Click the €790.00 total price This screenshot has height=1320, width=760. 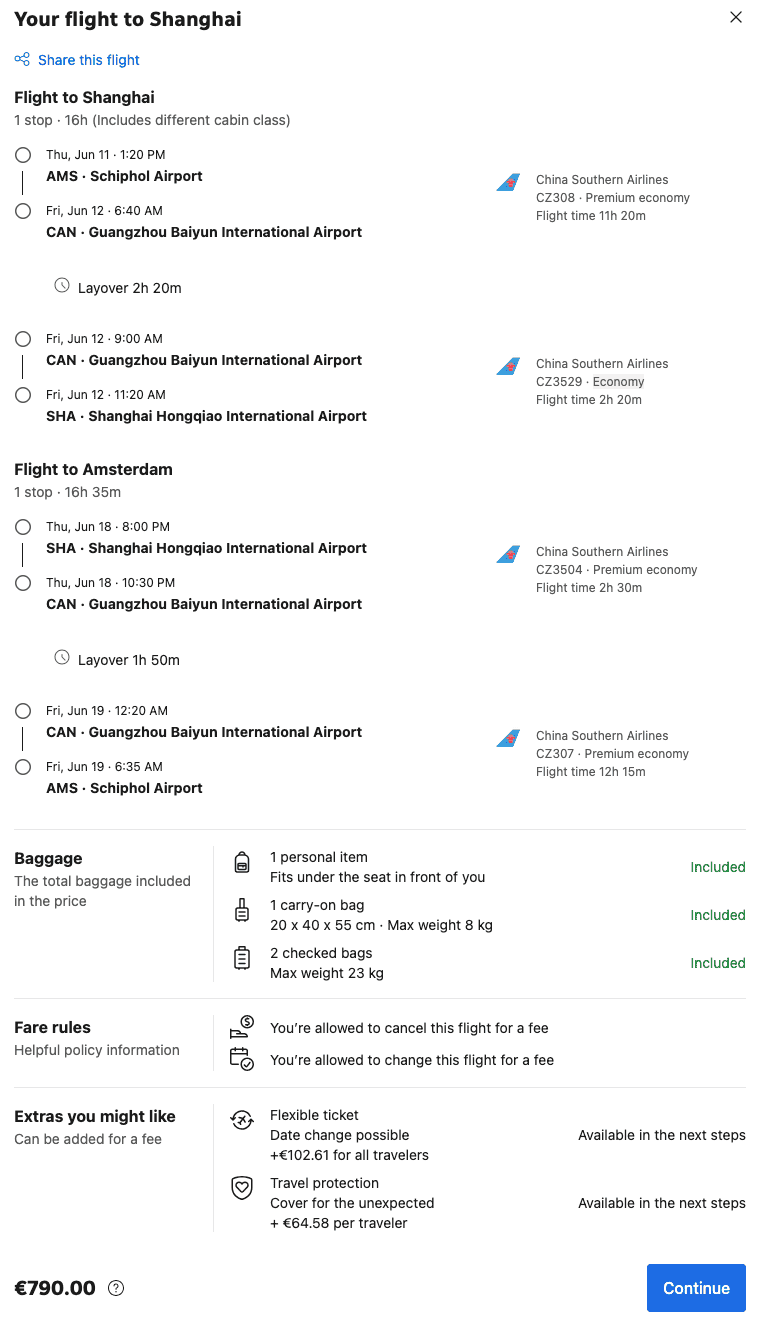coord(55,1288)
